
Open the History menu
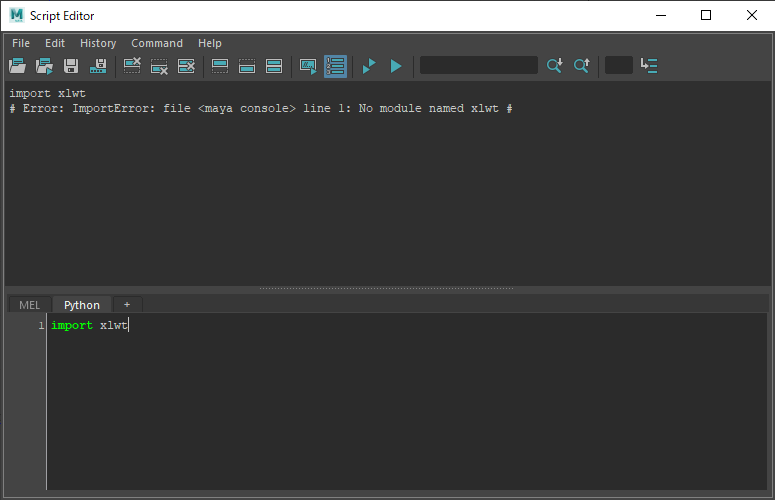tap(98, 43)
